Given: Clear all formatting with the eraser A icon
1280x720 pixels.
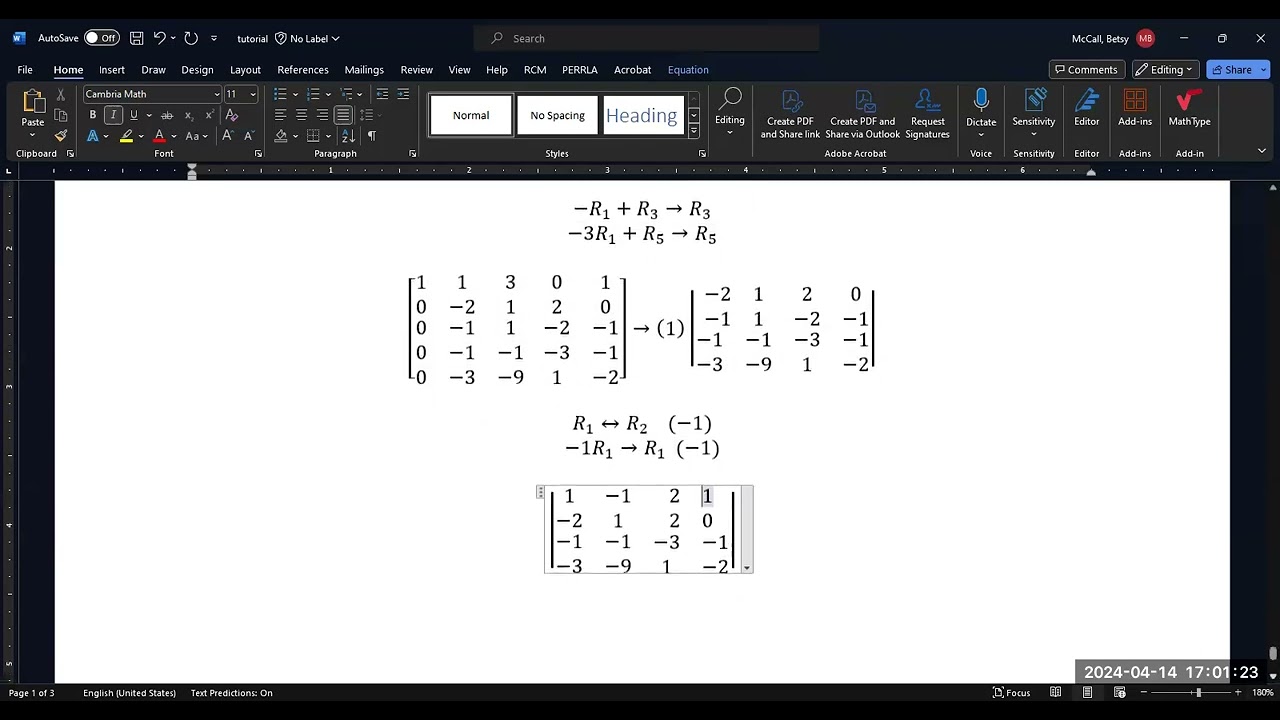Looking at the screenshot, I should point(232,115).
